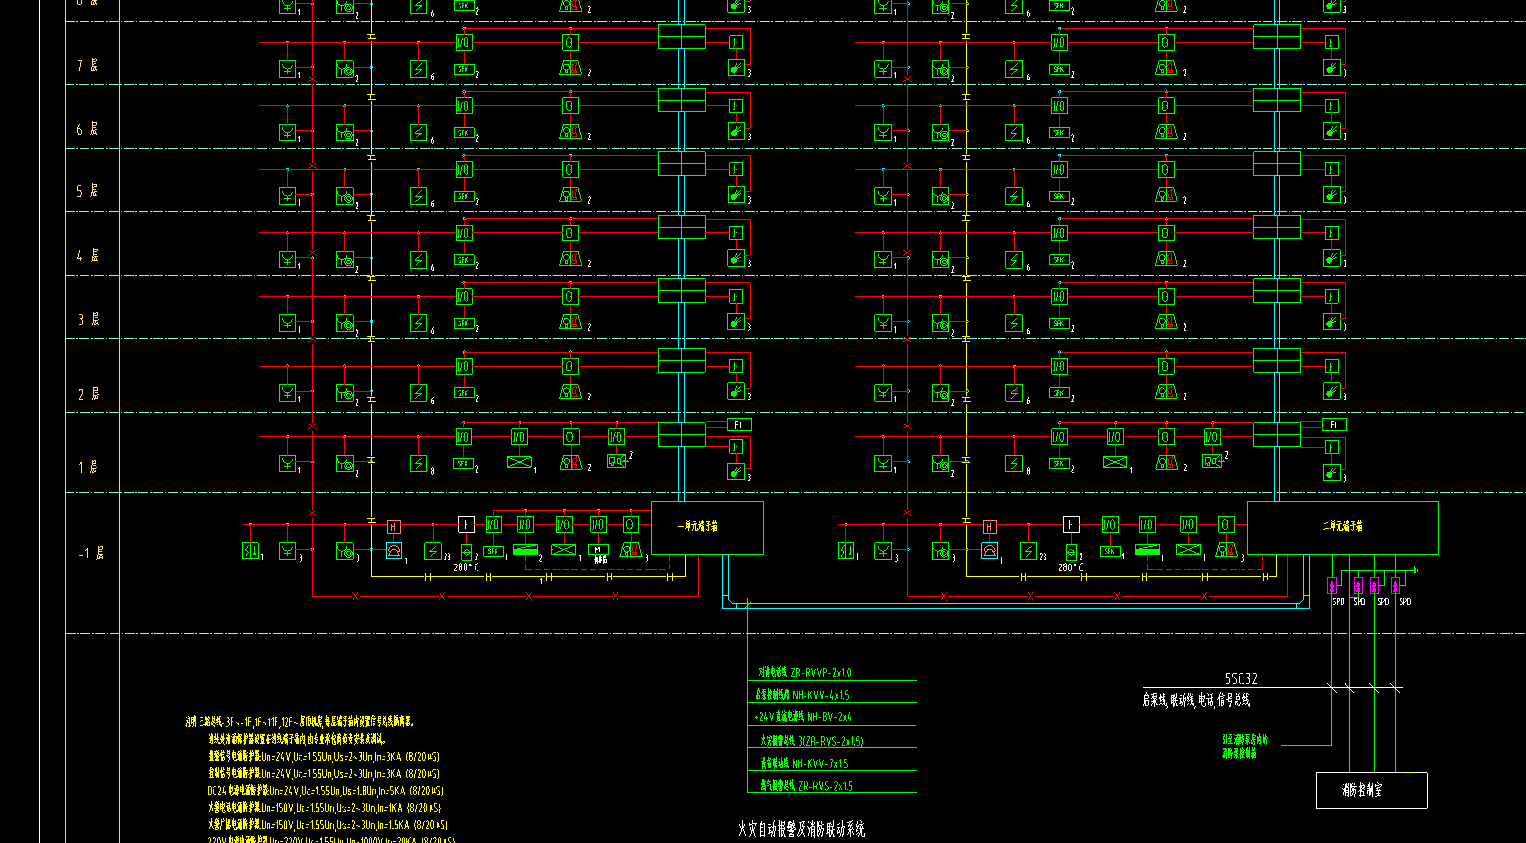Click the crossed box symbol on floor 1 unit one
1526x843 pixels.
[x=519, y=462]
